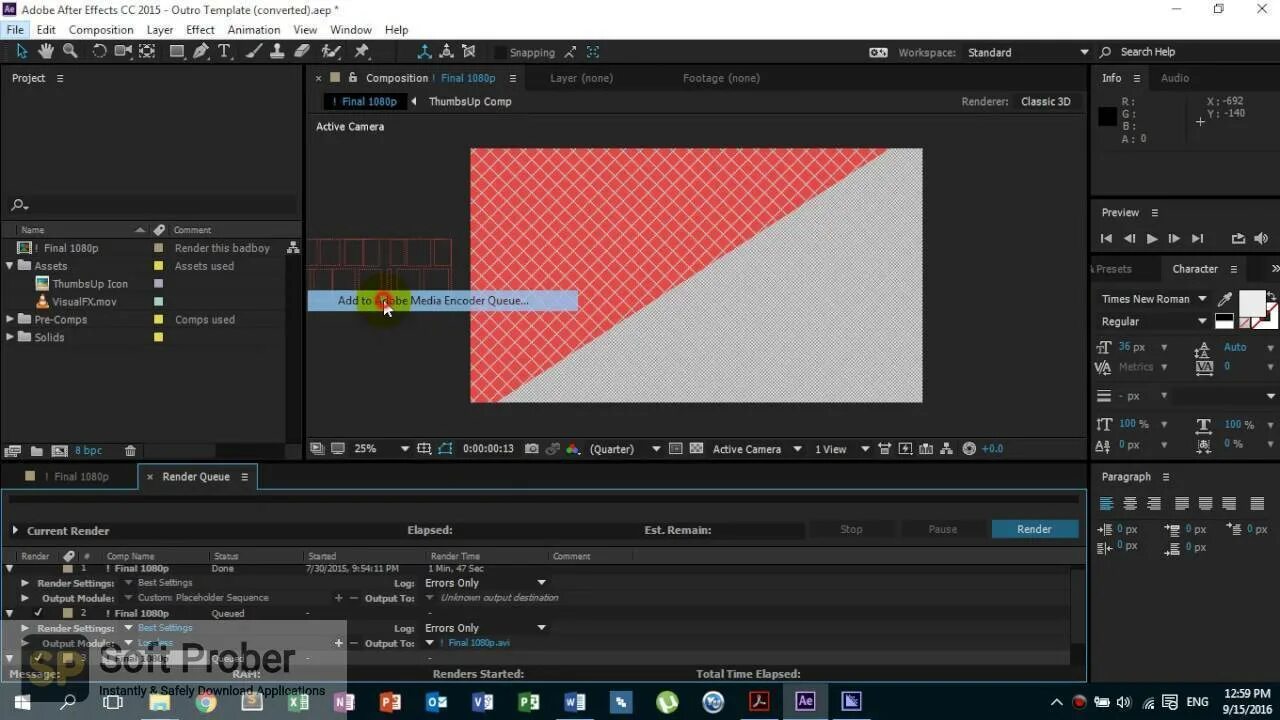Open the Animation menu

(254, 30)
